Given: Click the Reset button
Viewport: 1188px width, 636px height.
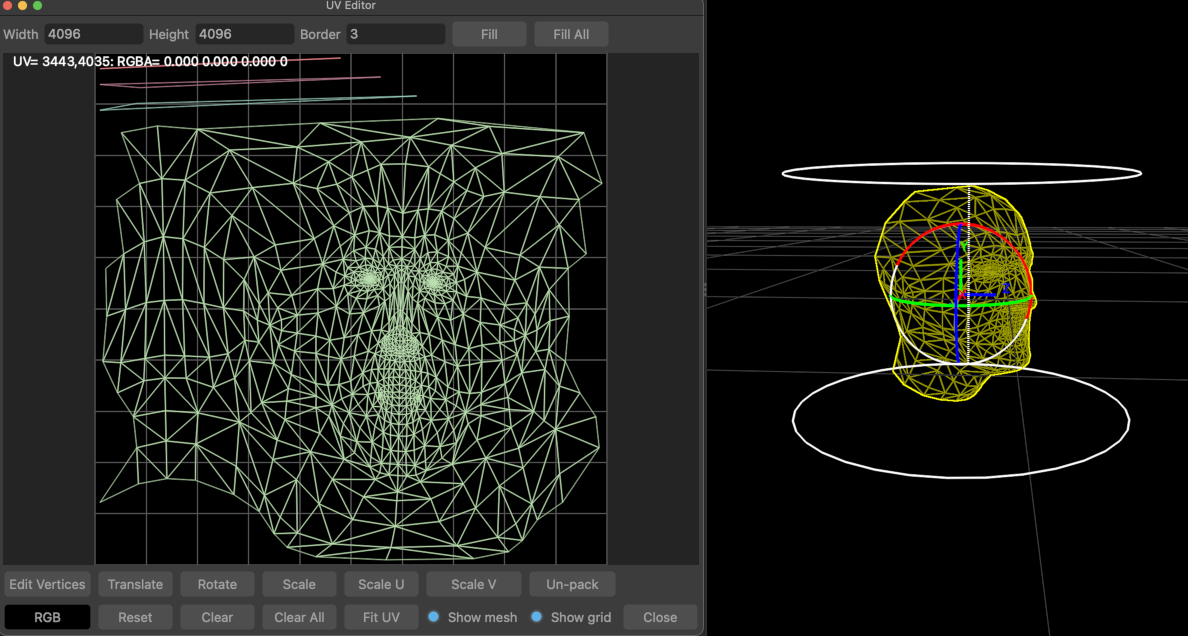Looking at the screenshot, I should (135, 617).
